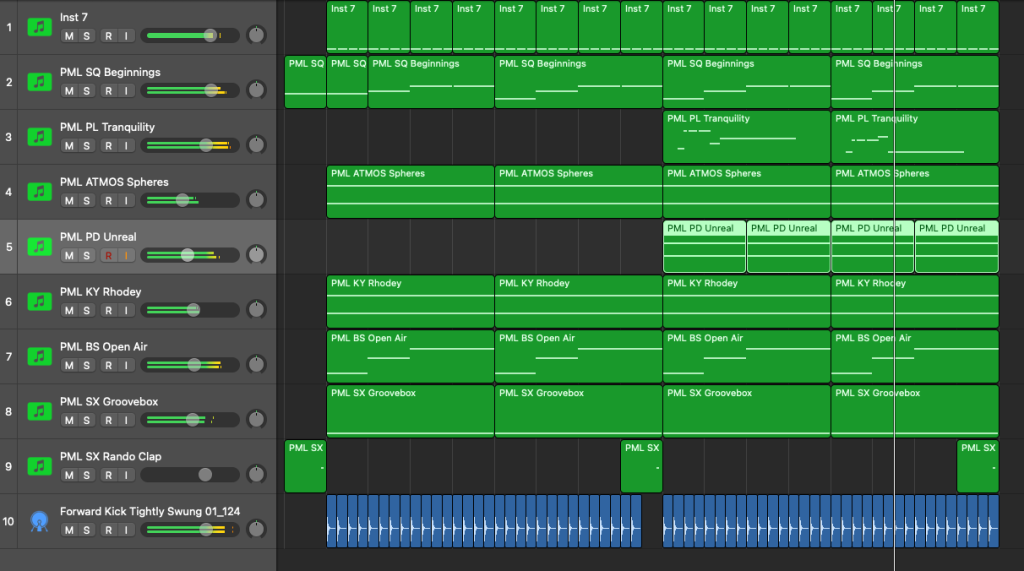The width and height of the screenshot is (1024, 571).
Task: Click the PML KY Rhodey instrument icon
Action: click(40, 301)
